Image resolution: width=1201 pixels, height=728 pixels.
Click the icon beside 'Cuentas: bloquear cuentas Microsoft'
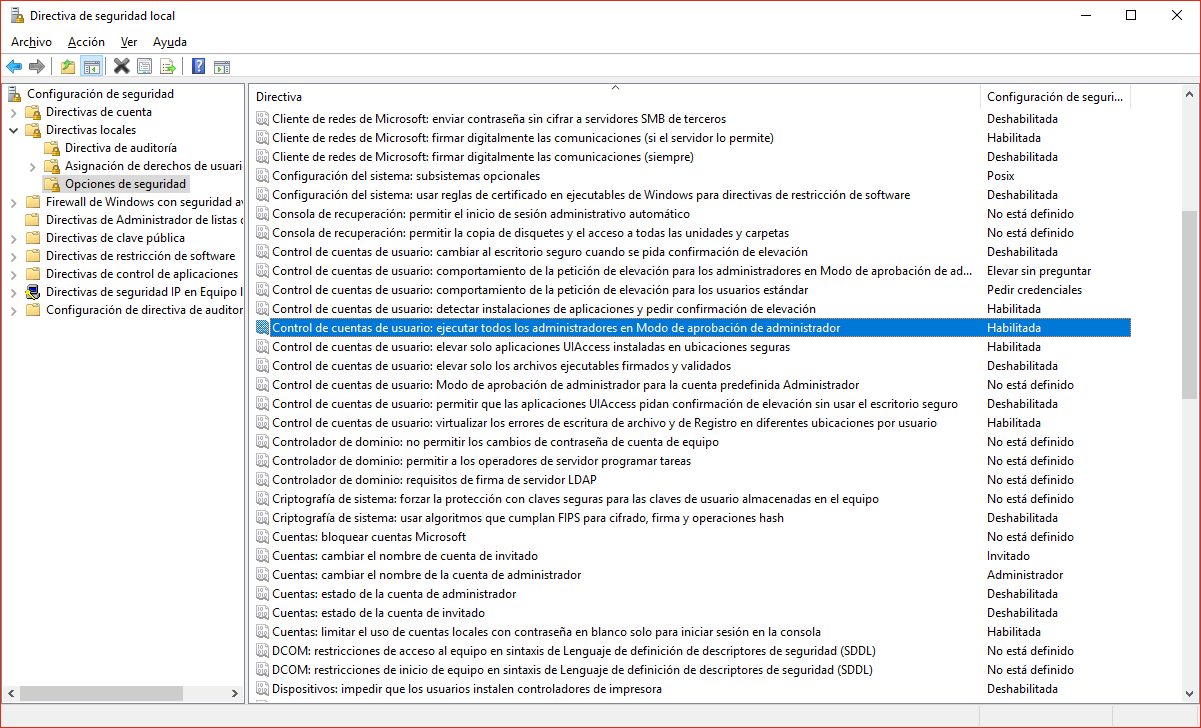(x=262, y=537)
